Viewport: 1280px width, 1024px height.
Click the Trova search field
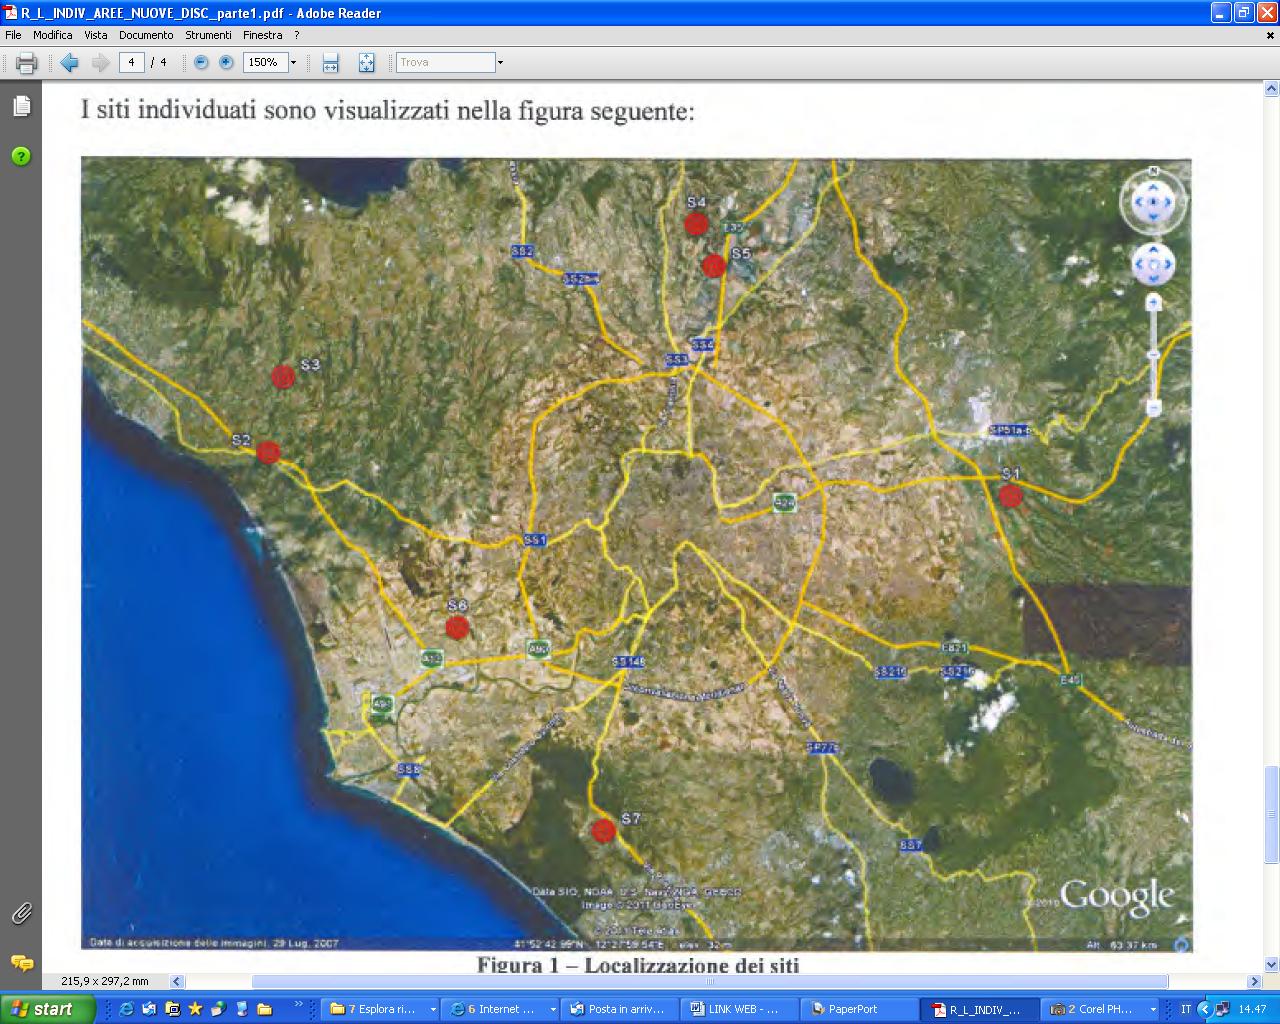pos(445,62)
